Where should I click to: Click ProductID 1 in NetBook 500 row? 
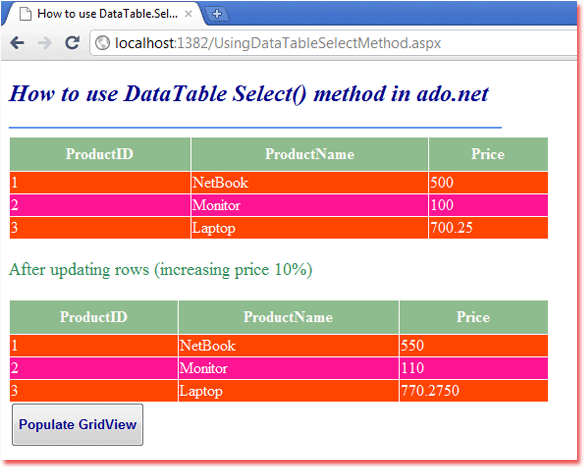(x=100, y=183)
